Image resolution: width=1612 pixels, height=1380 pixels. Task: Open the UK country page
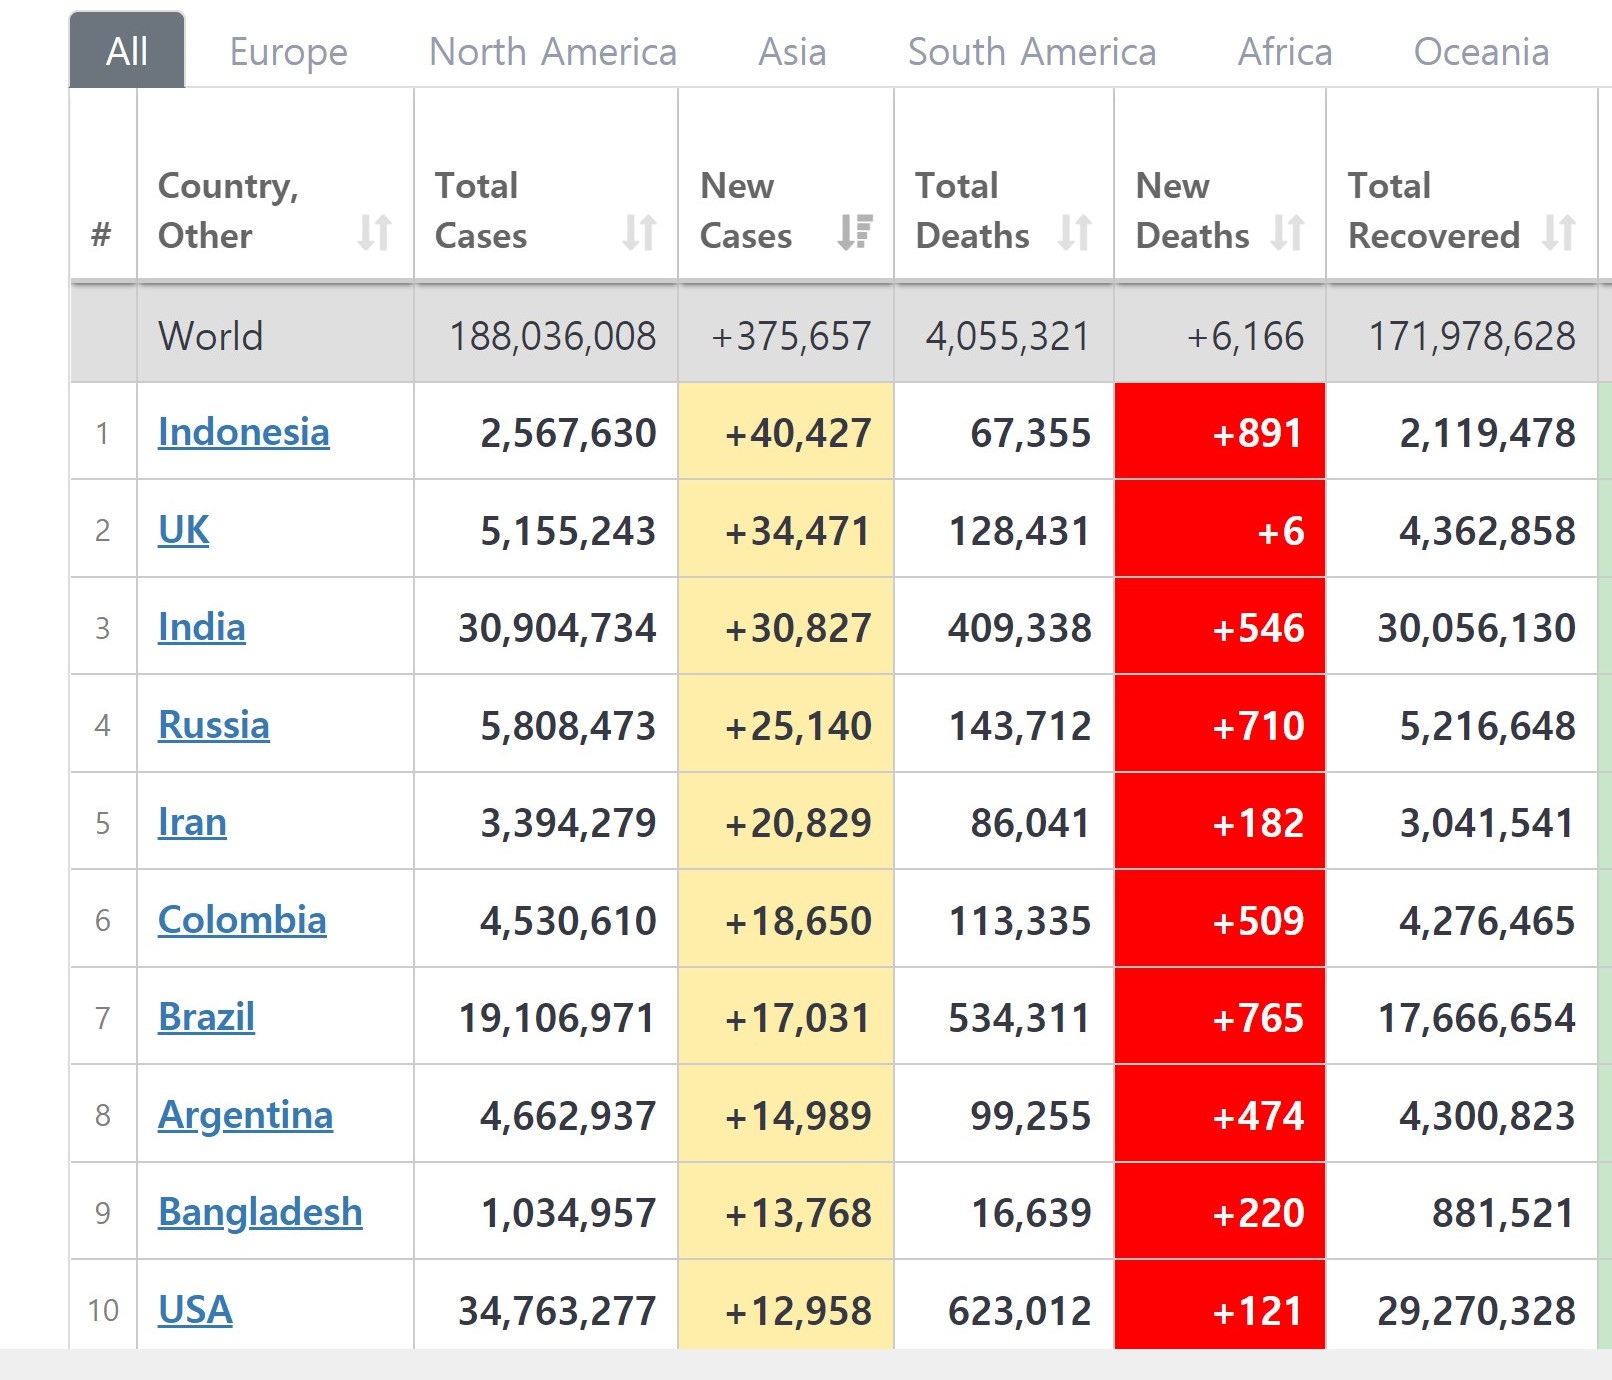(184, 530)
